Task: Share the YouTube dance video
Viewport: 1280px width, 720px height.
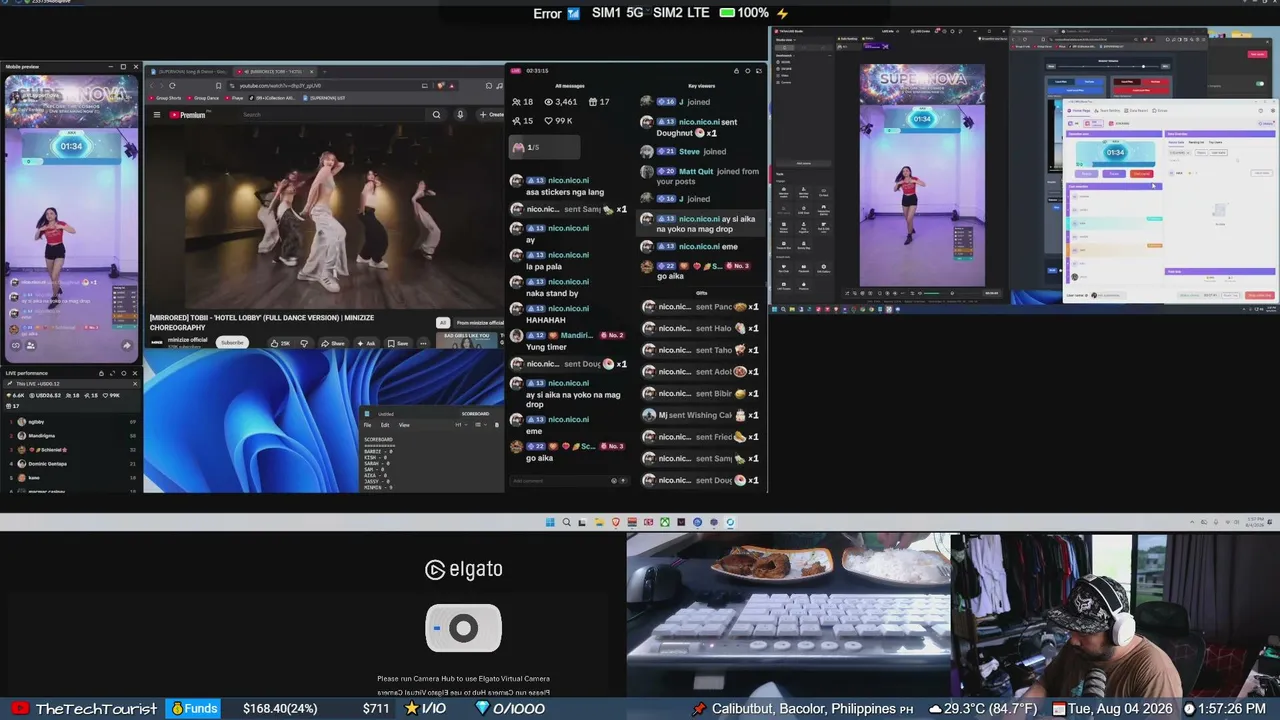Action: click(x=333, y=343)
